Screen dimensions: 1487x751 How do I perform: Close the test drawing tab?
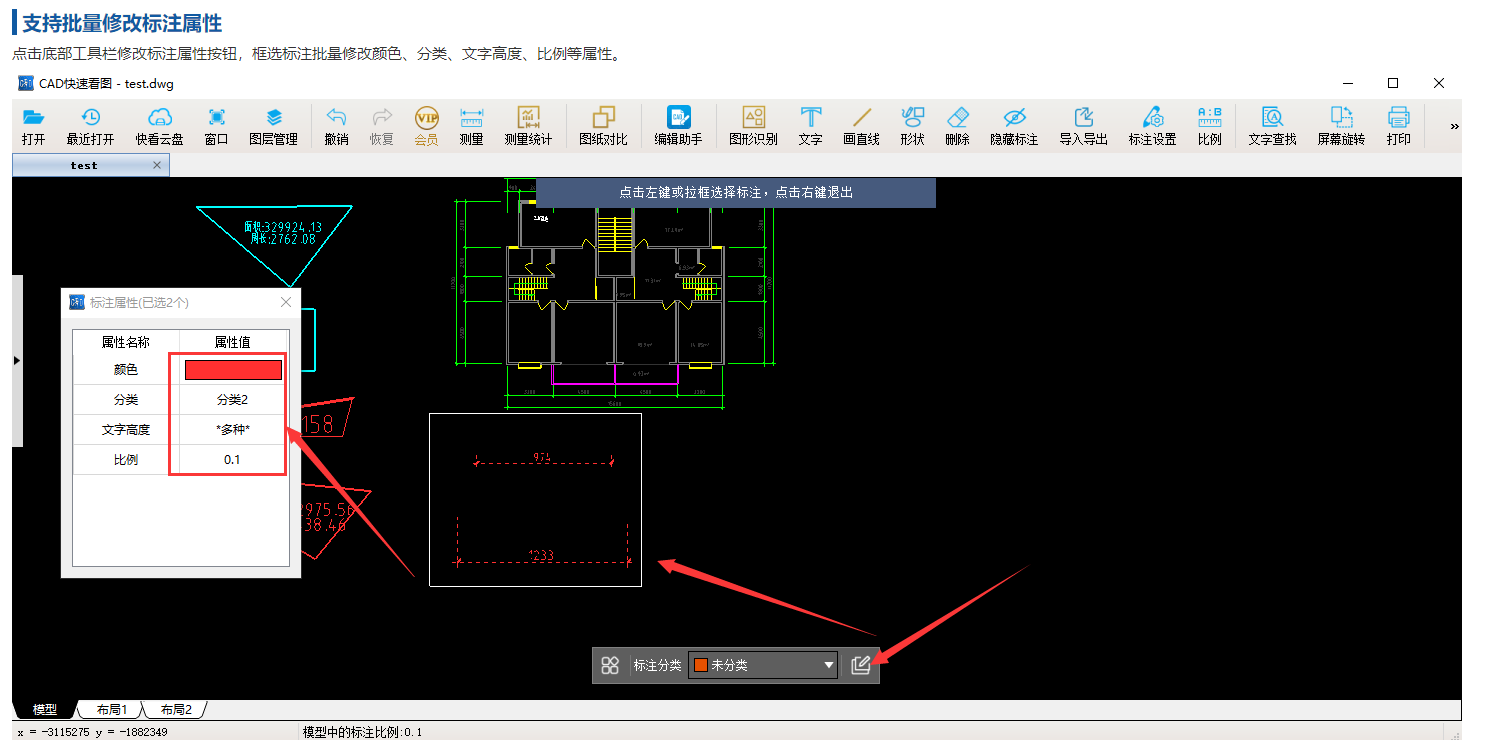pos(157,165)
